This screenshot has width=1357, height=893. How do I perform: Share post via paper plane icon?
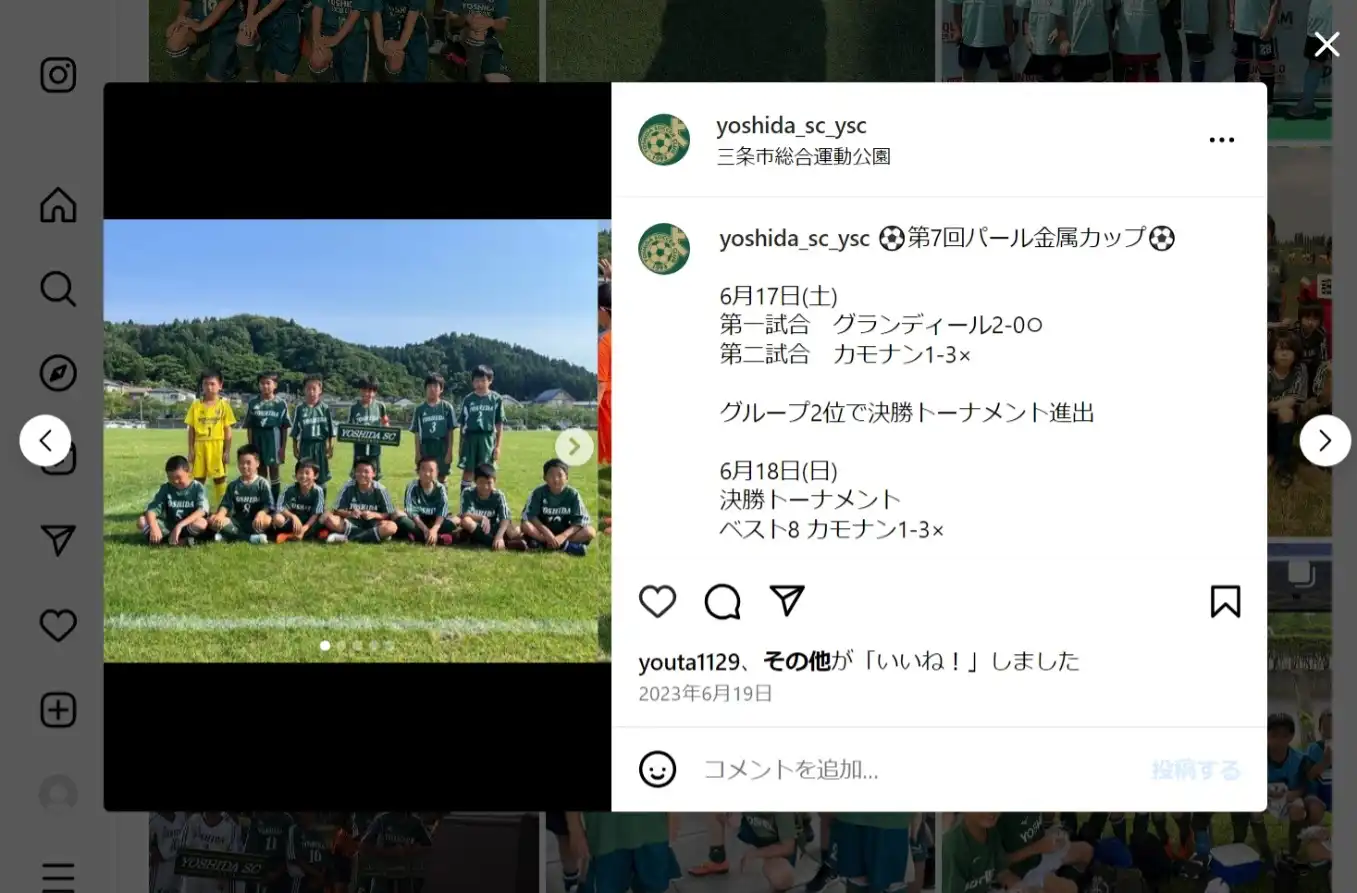[787, 600]
